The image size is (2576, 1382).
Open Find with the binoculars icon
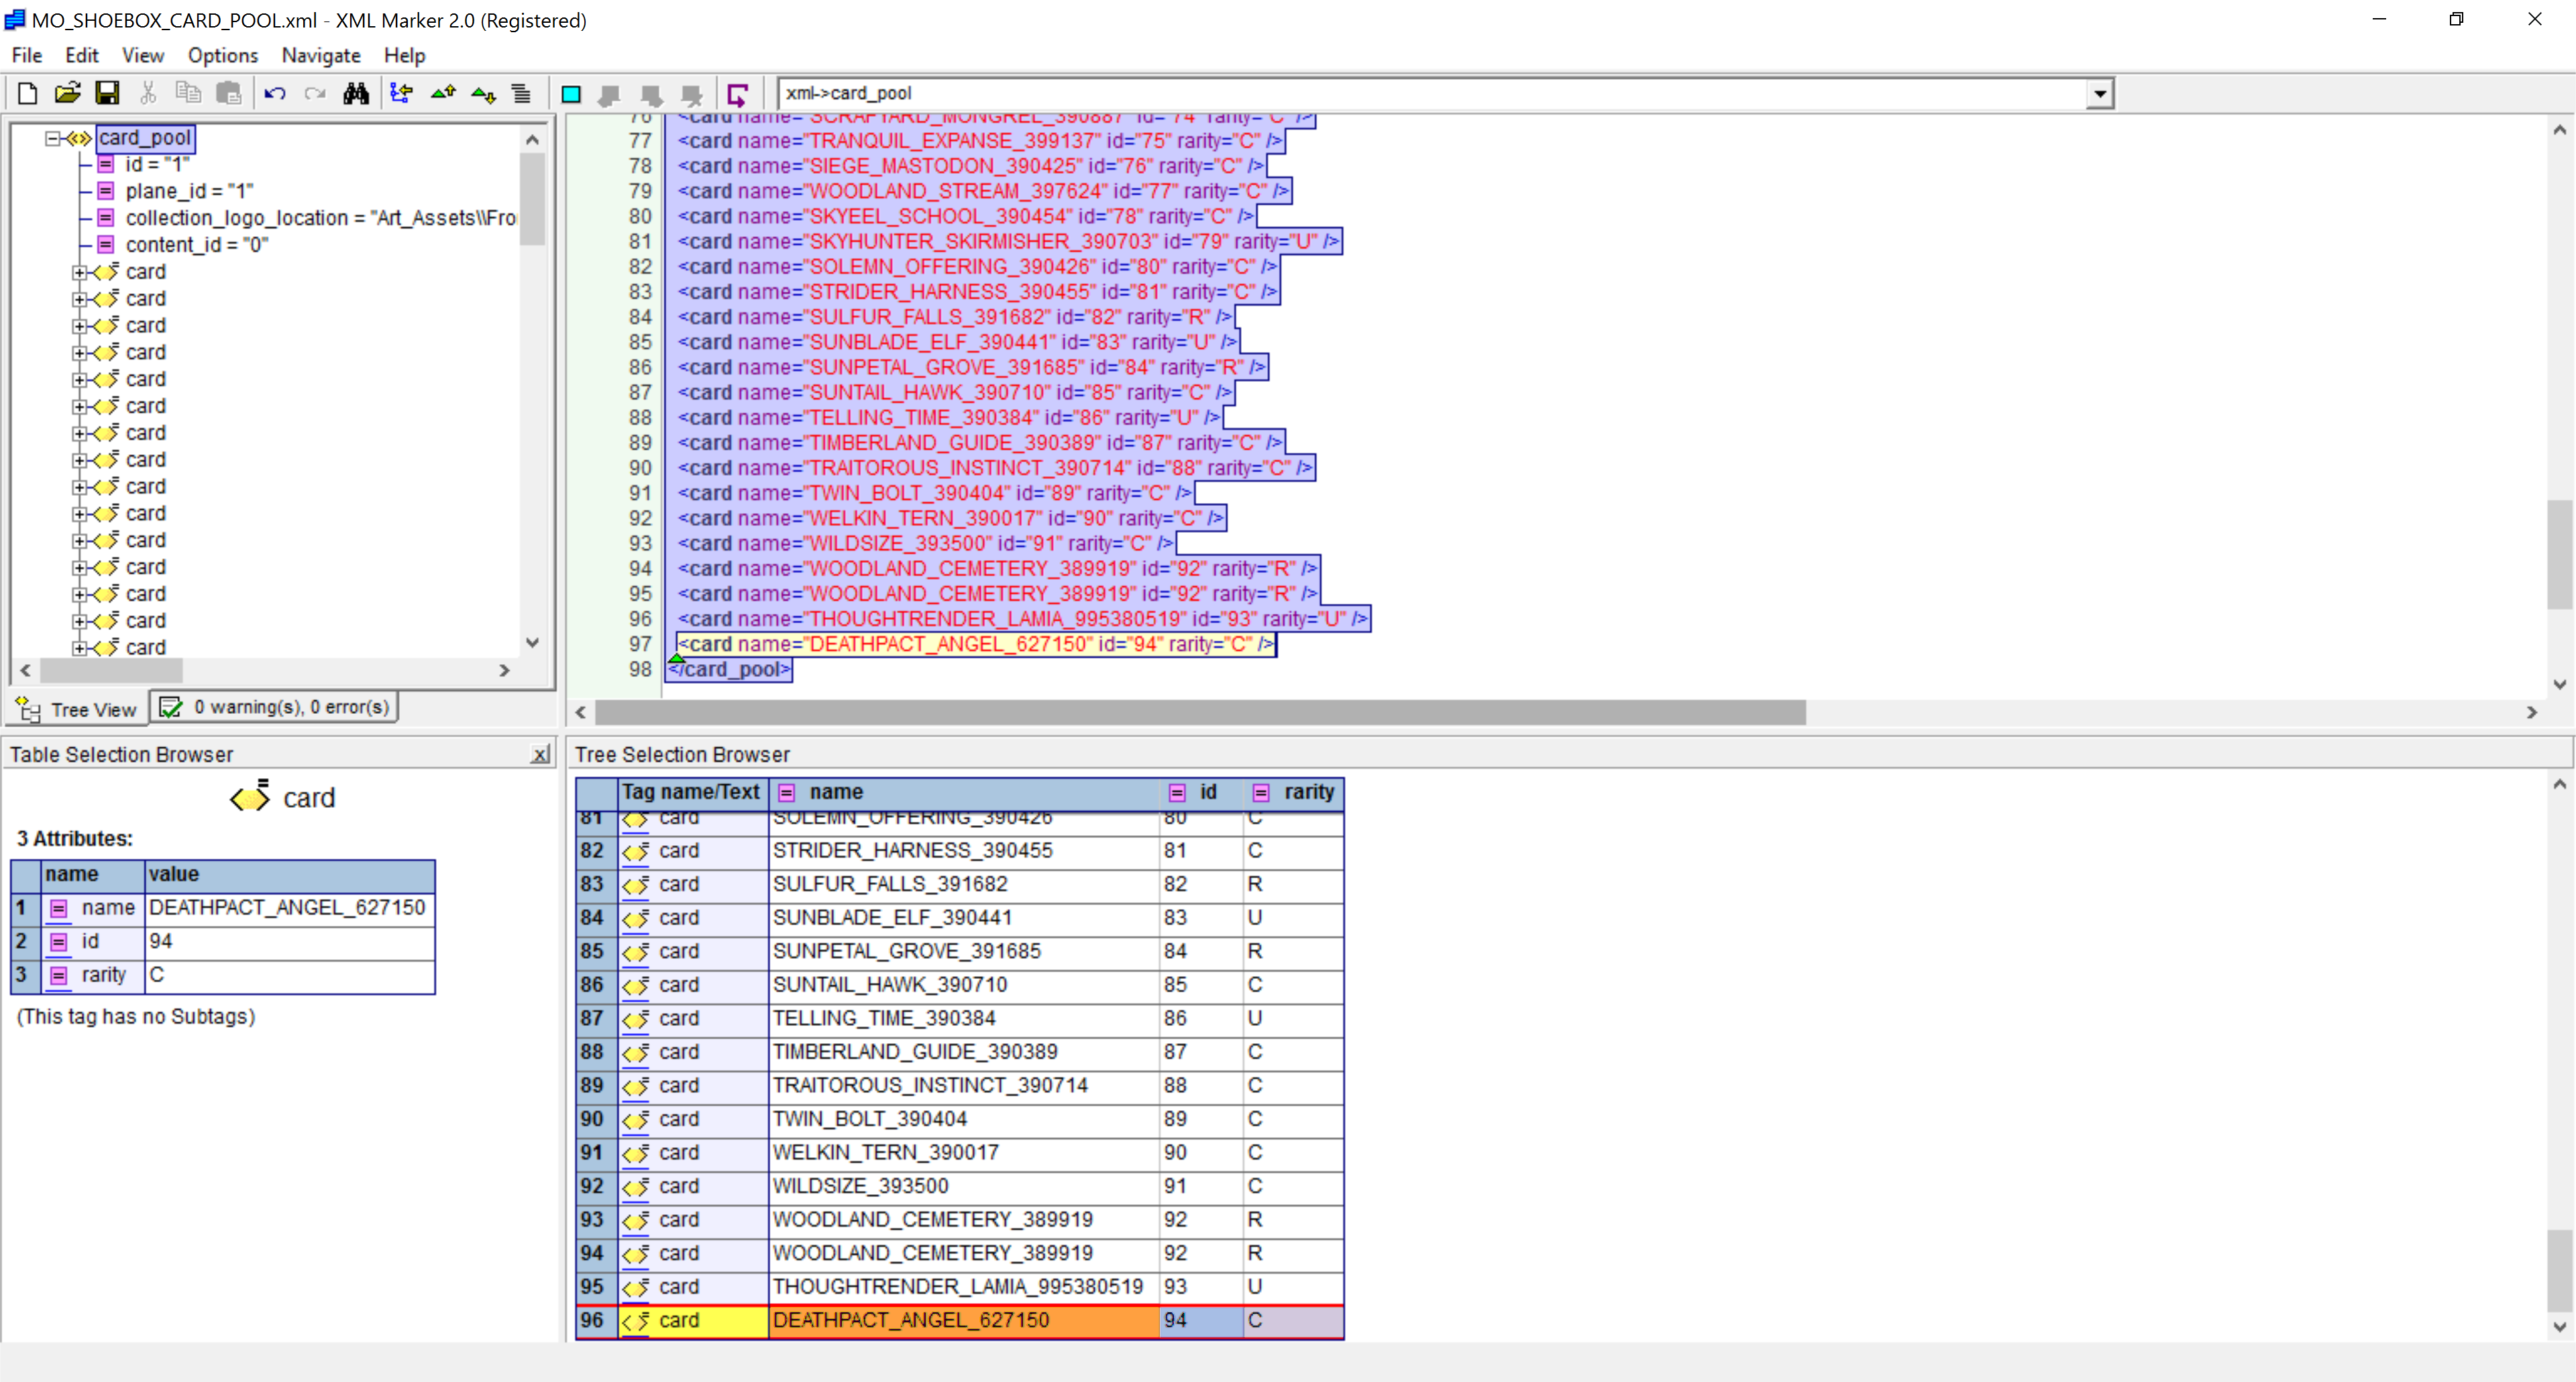pos(356,93)
